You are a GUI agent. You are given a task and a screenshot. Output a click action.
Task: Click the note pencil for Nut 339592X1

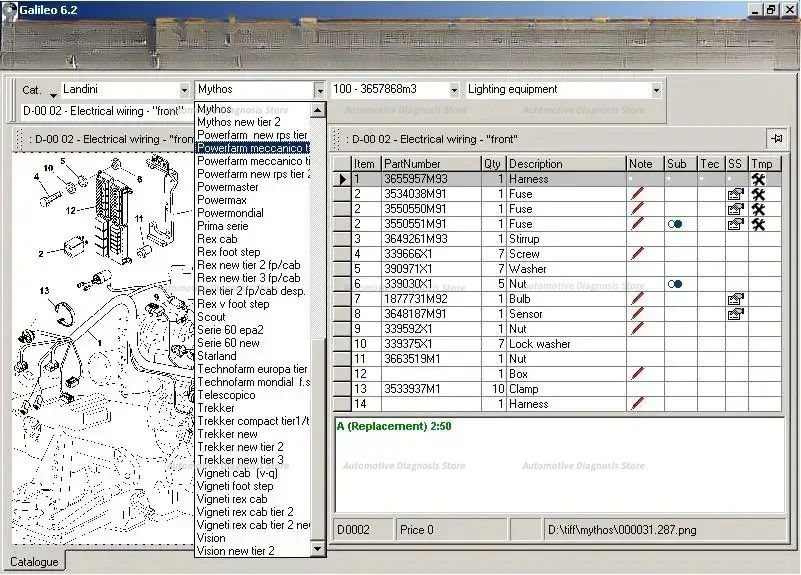tap(637, 329)
